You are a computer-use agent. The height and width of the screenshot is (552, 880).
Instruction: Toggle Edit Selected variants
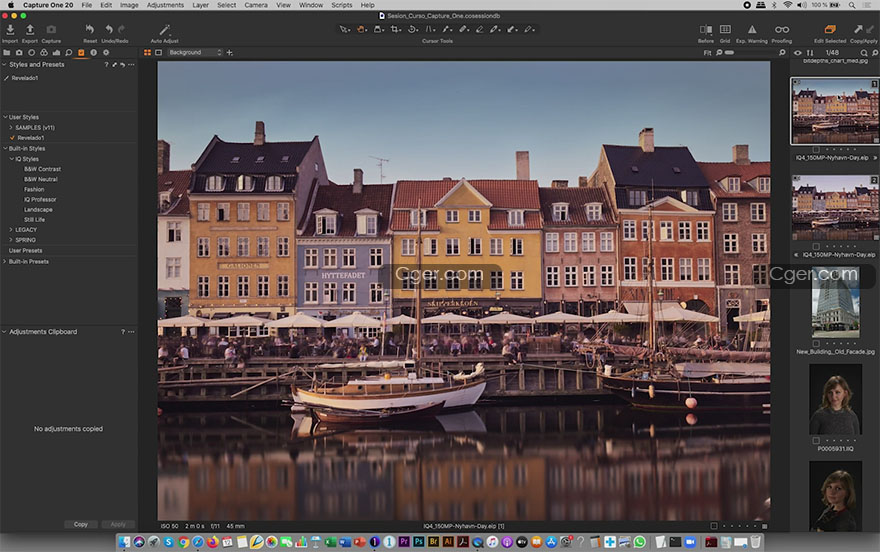pyautogui.click(x=830, y=29)
